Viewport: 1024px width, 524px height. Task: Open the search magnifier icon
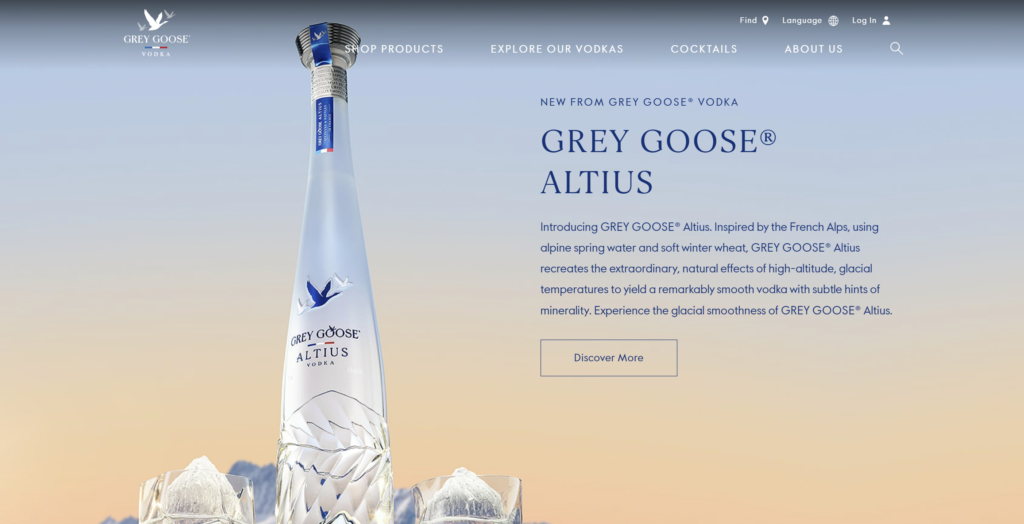(896, 48)
